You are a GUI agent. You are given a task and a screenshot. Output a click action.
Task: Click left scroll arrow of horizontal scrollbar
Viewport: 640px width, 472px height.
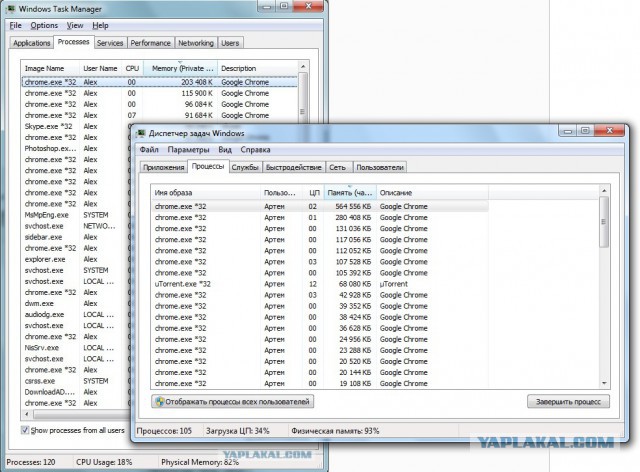[27, 414]
